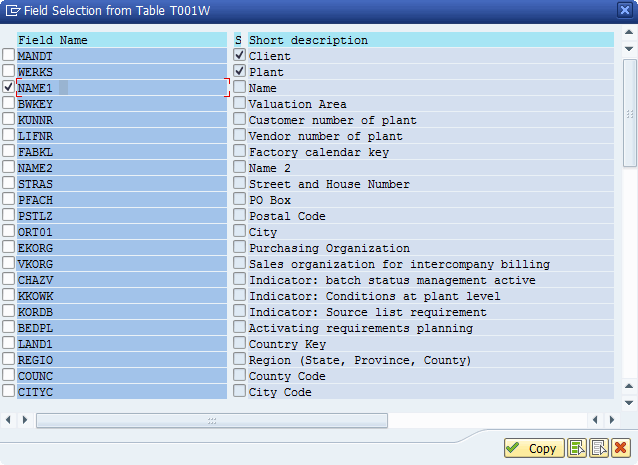Toggle selection checkbox beside Postal Code
This screenshot has height=465, width=638.
pyautogui.click(x=240, y=215)
